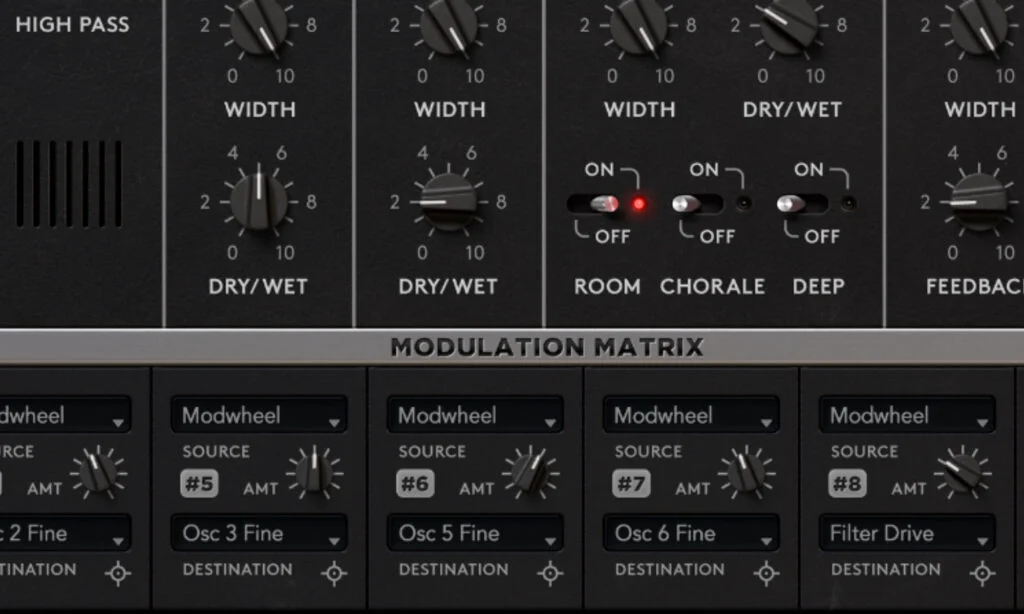Image resolution: width=1024 pixels, height=614 pixels.
Task: Enable the DEEP switch
Action: (802, 204)
